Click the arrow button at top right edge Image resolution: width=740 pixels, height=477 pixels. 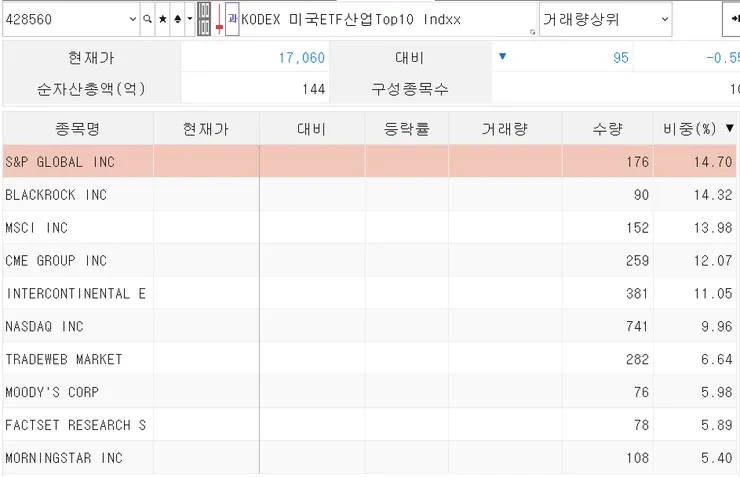[733, 19]
